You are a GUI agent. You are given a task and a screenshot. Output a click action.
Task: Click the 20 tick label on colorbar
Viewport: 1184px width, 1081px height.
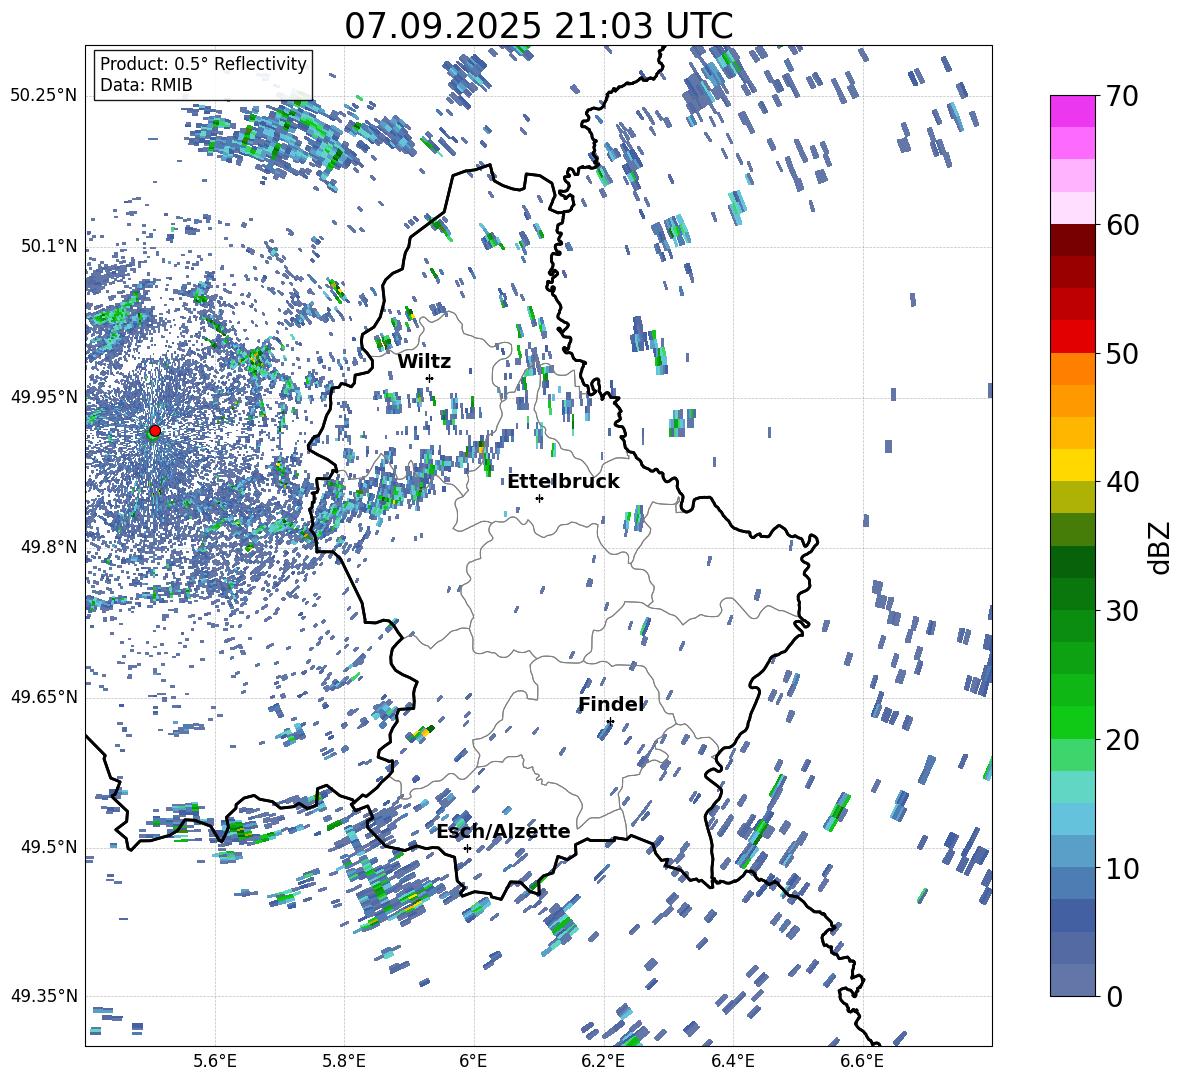1122,739
